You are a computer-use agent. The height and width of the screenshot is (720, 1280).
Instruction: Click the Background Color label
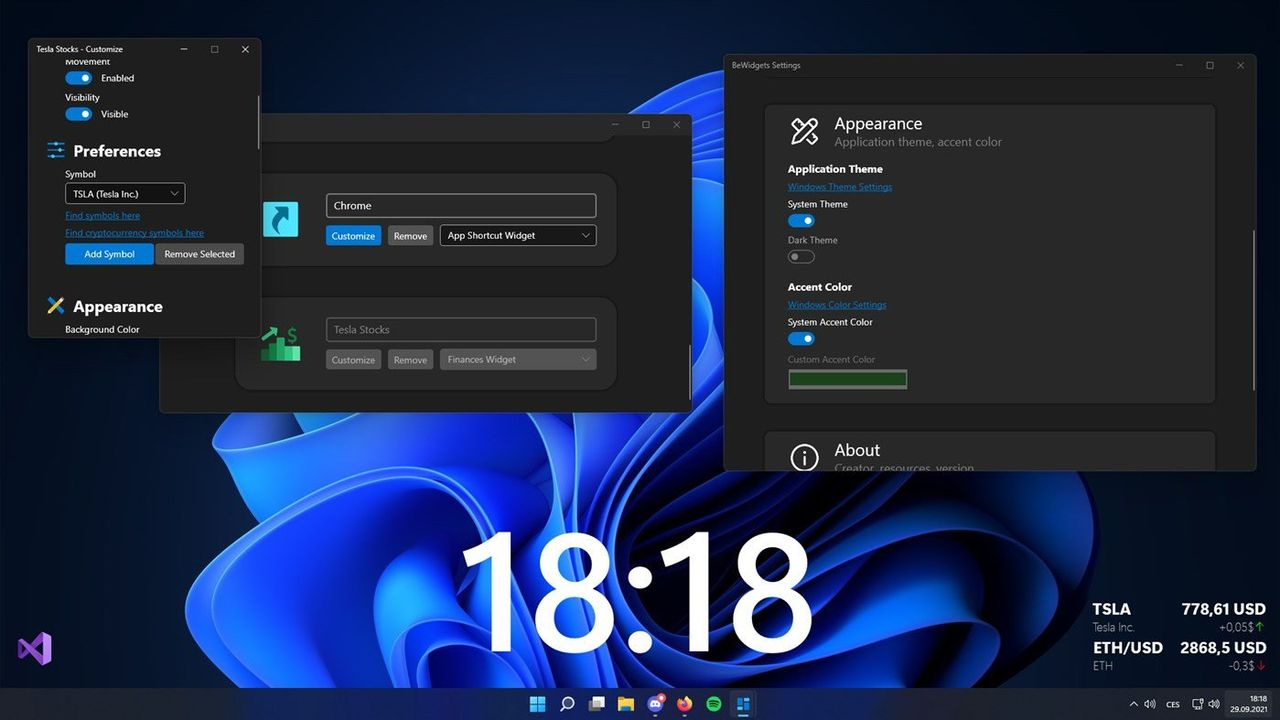coord(102,329)
